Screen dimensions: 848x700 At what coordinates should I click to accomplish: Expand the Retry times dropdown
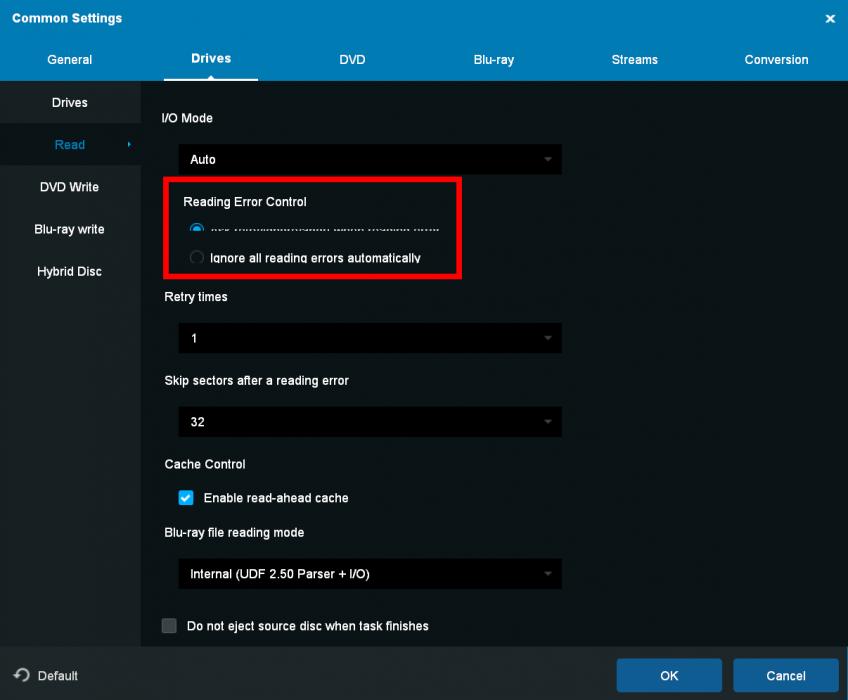point(369,339)
